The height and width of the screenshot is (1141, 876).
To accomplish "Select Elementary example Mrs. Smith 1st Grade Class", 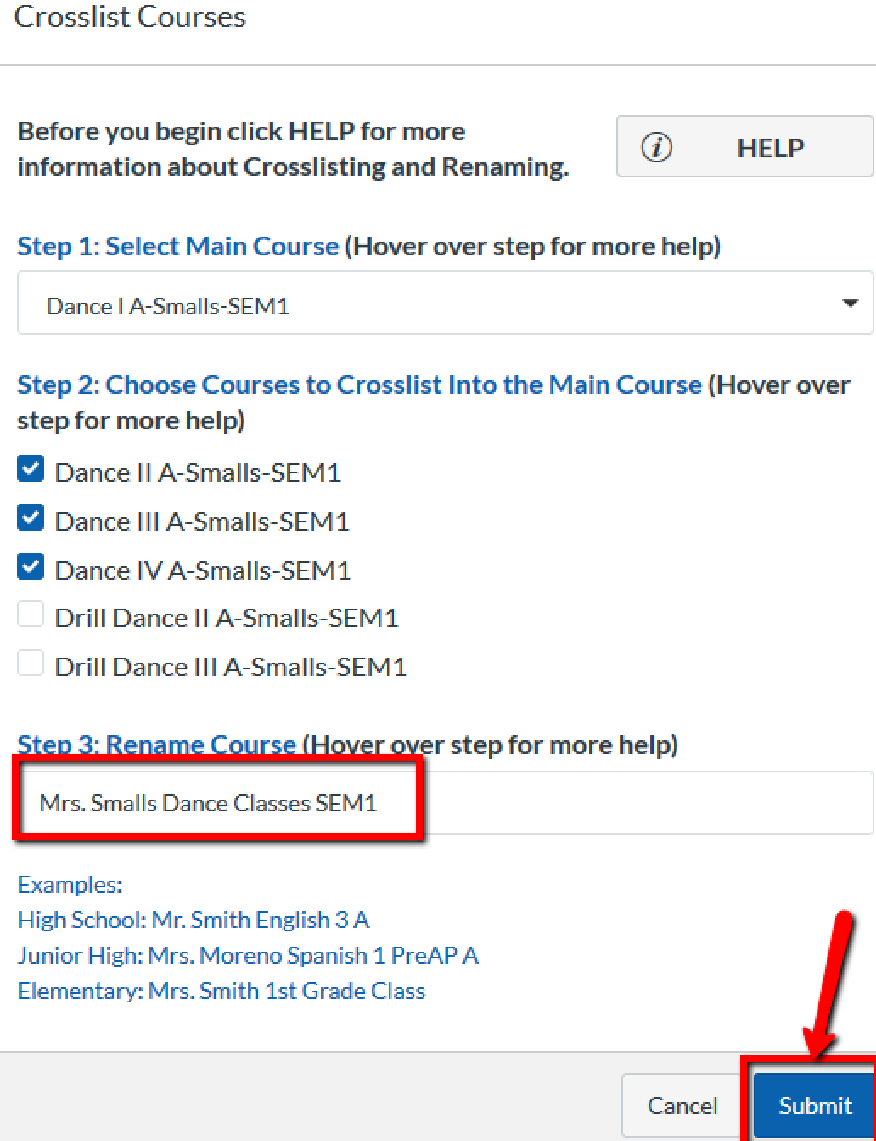I will pyautogui.click(x=221, y=992).
